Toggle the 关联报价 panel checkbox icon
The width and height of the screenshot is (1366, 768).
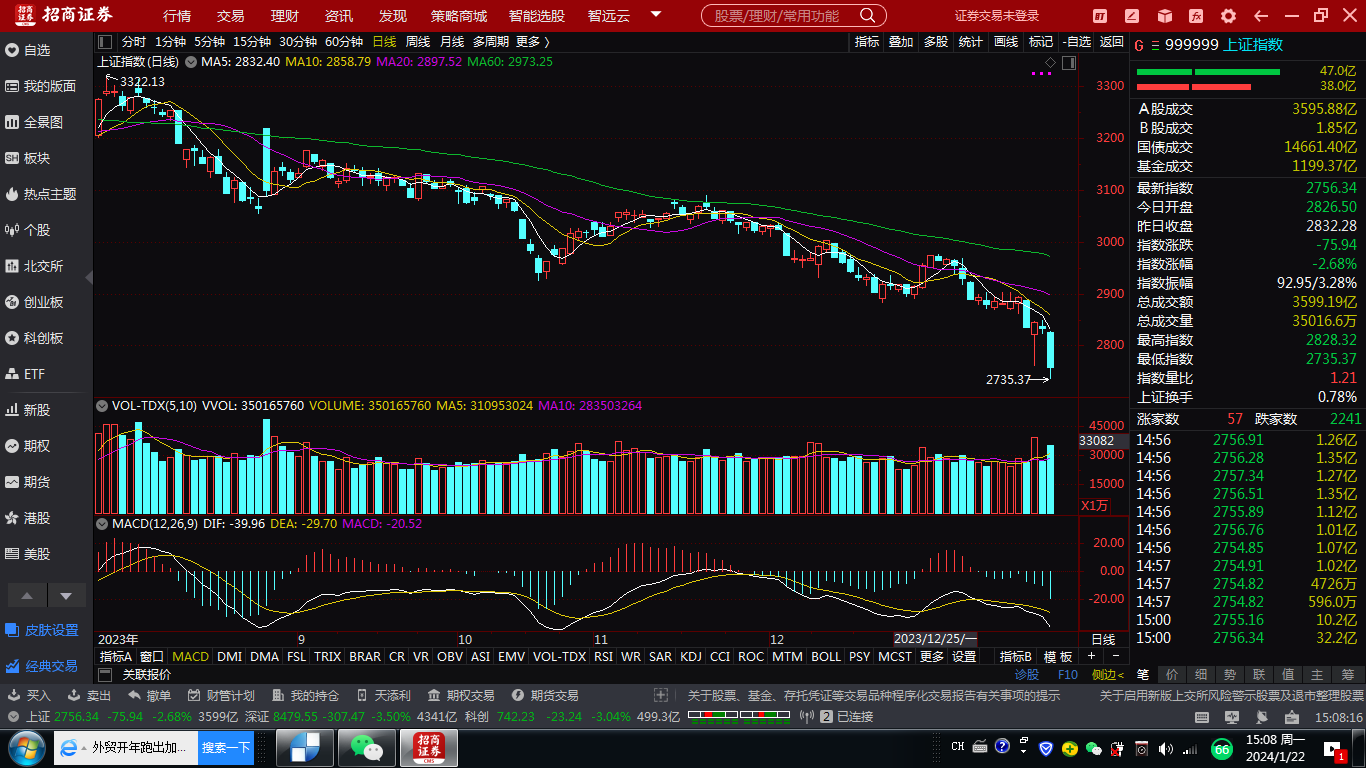pos(105,675)
